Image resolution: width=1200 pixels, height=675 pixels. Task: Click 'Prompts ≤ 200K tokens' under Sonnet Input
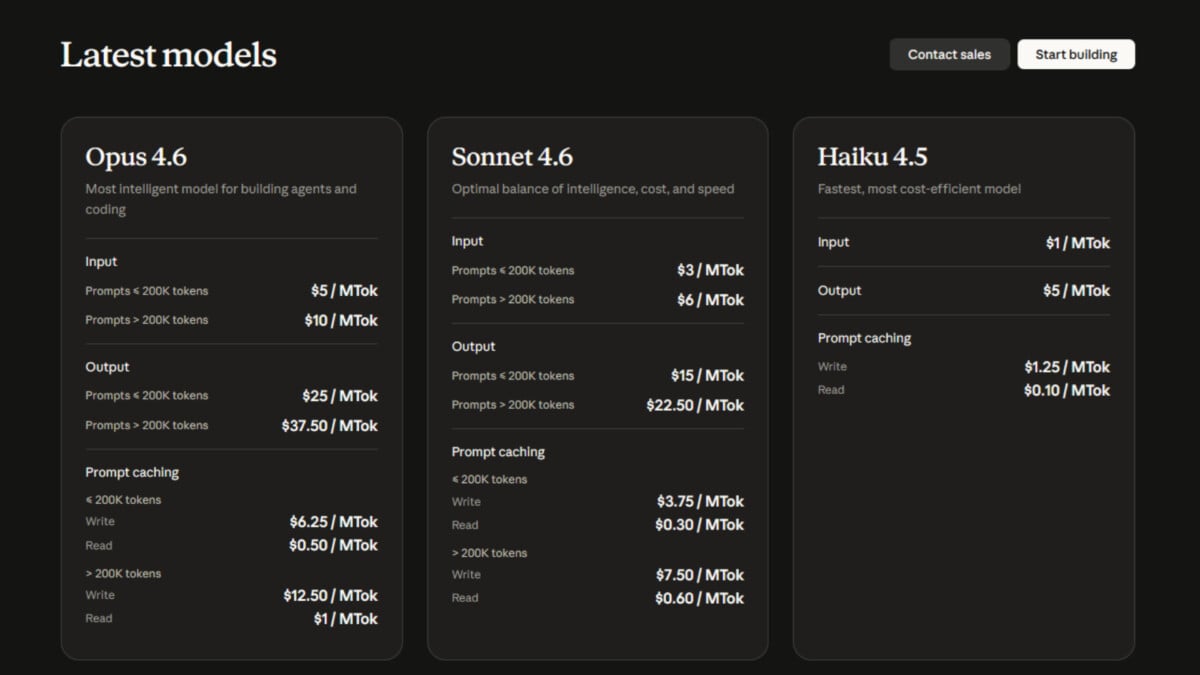point(513,270)
